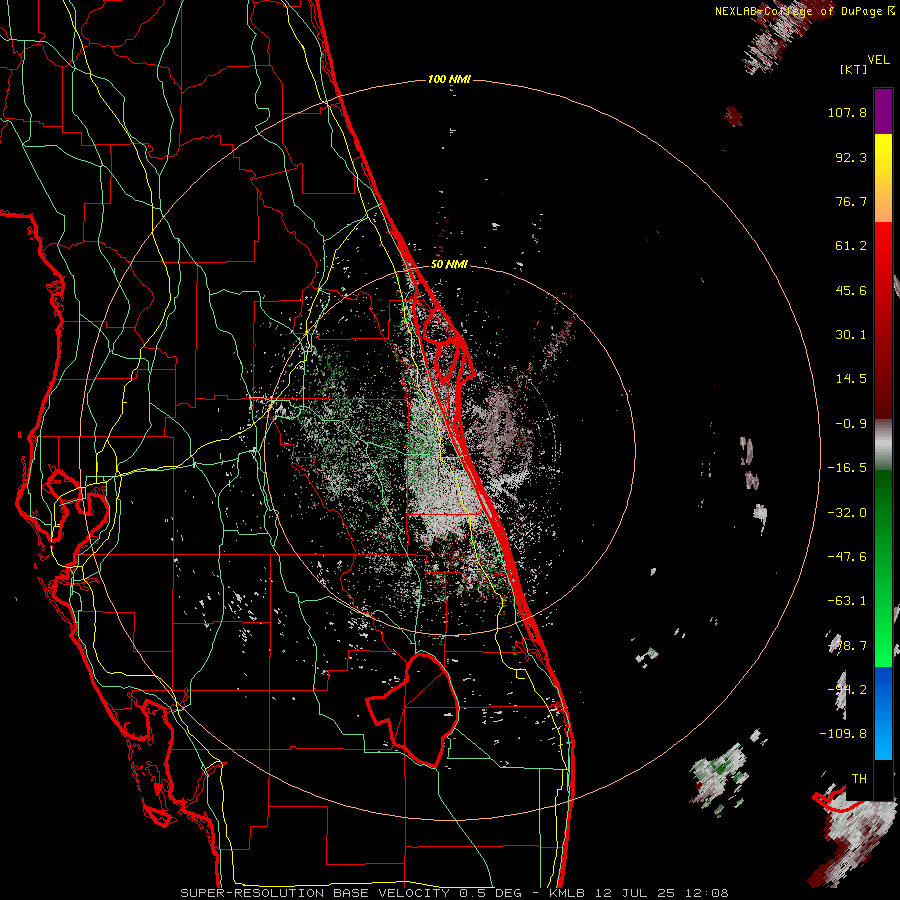Screen dimensions: 900x900
Task: Click the -32.0 scale value
Action: coord(847,513)
